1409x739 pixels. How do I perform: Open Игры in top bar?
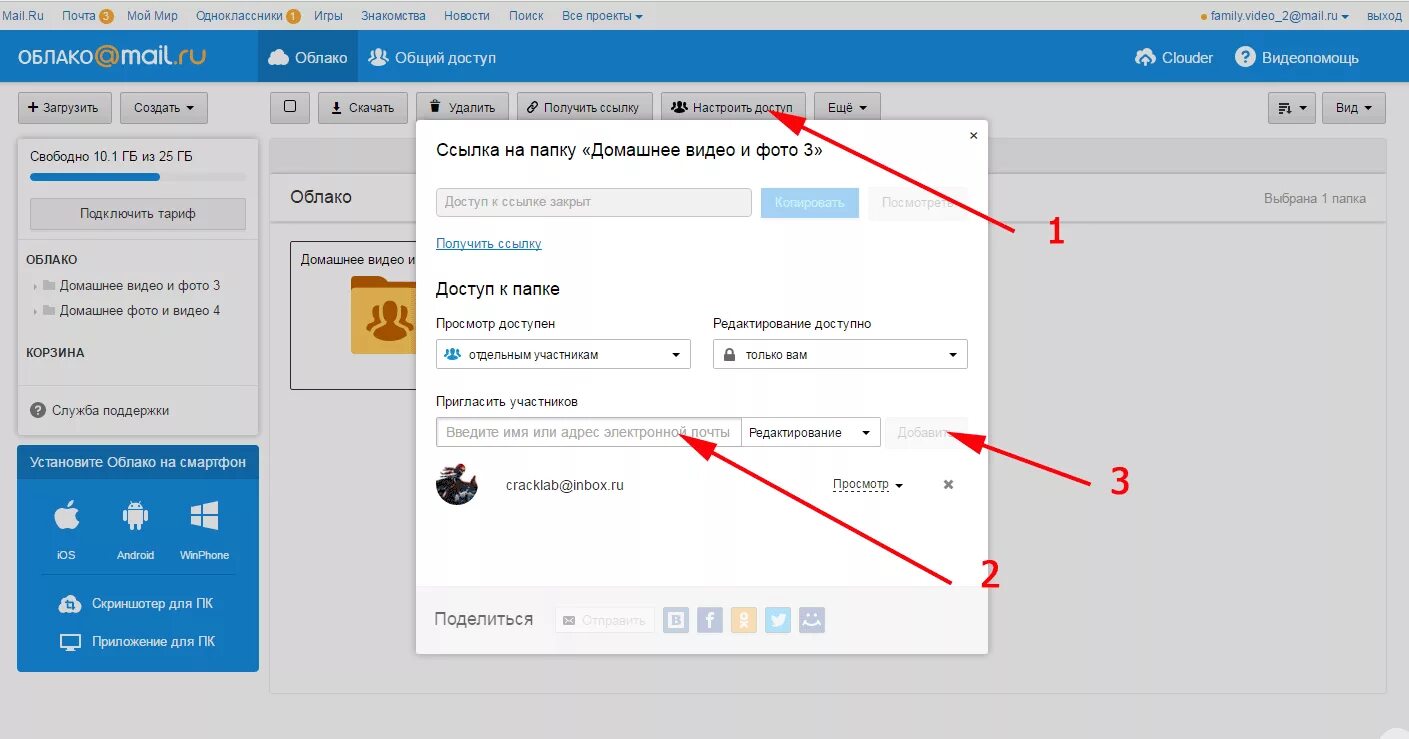click(x=328, y=16)
